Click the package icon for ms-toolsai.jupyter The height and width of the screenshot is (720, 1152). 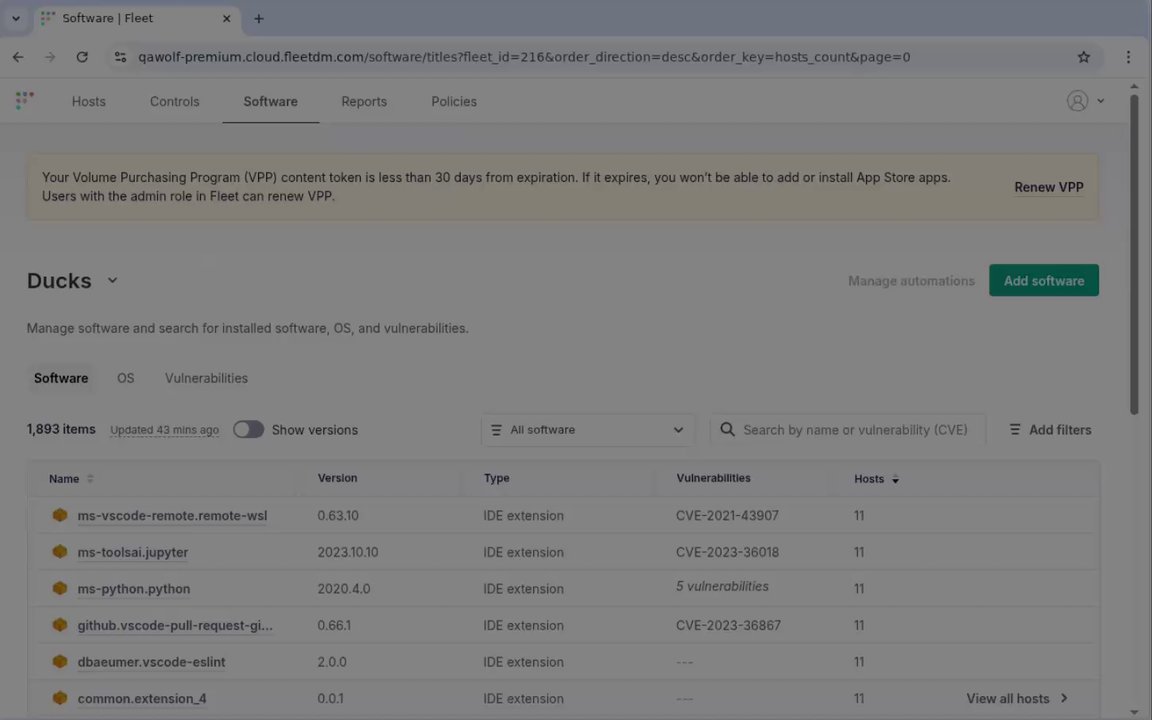pos(60,552)
